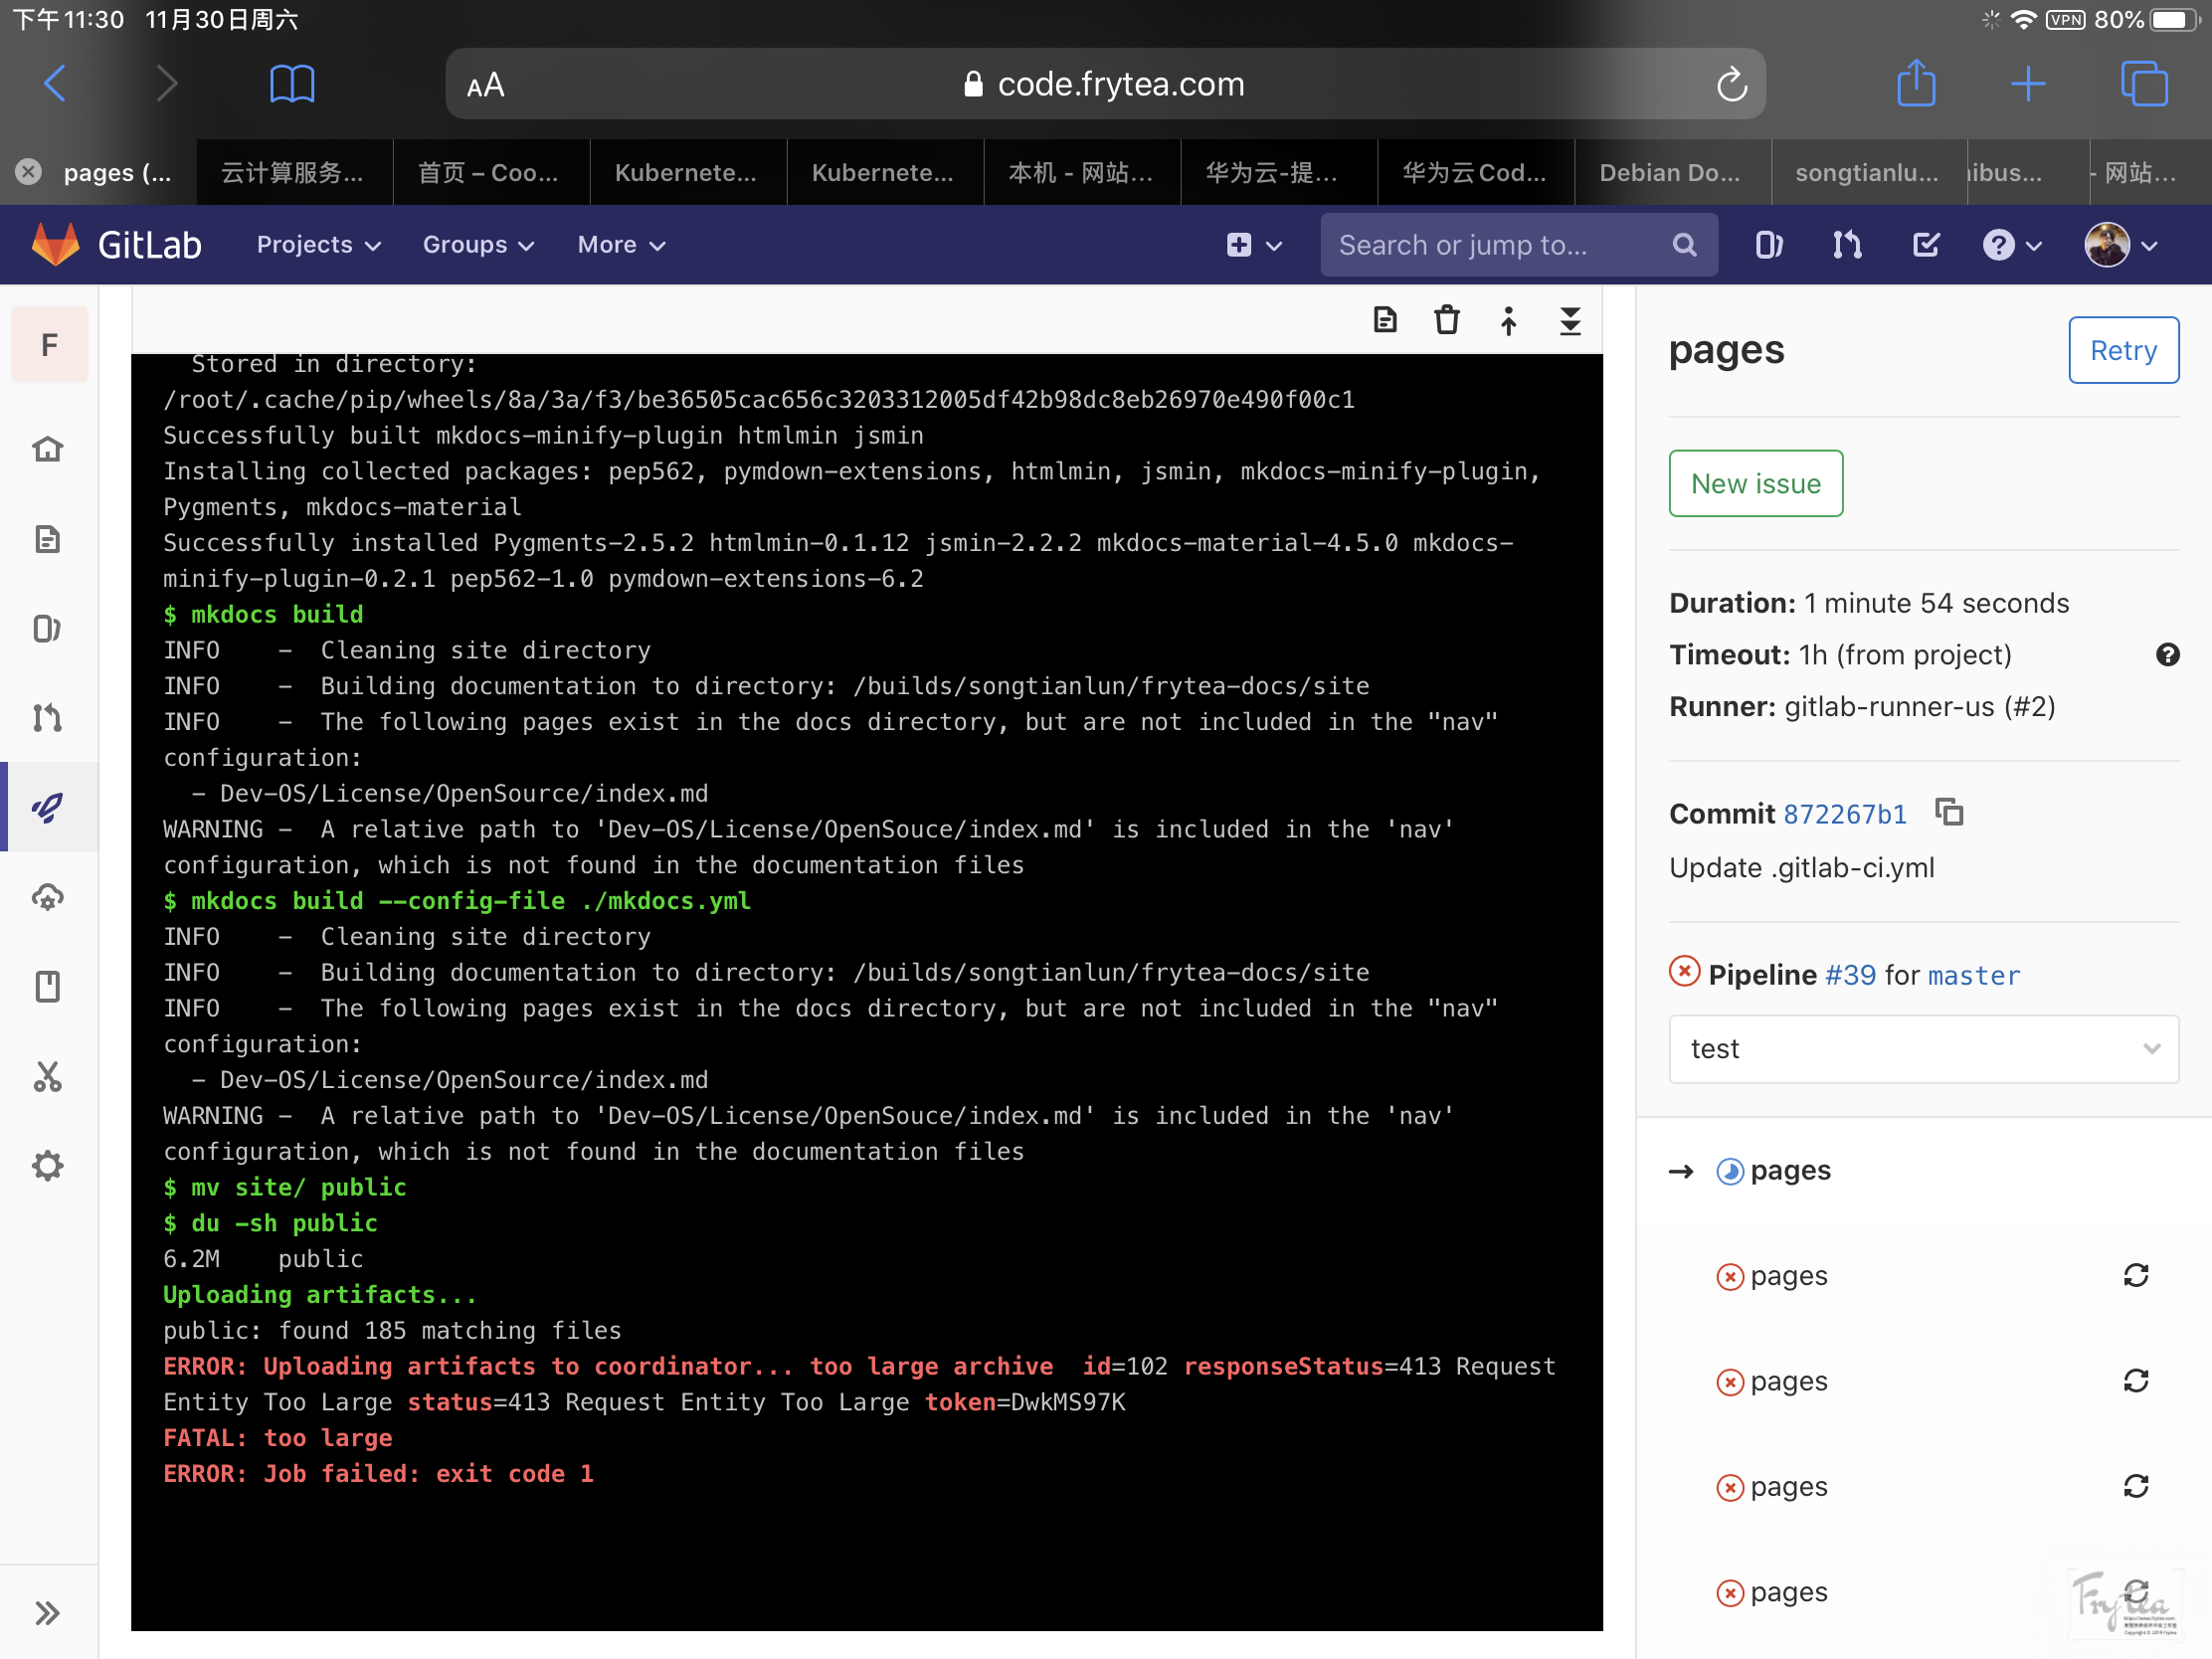This screenshot has width=2212, height=1659.
Task: Open CI/CD rocket icon in sidebar
Action: pos(48,807)
